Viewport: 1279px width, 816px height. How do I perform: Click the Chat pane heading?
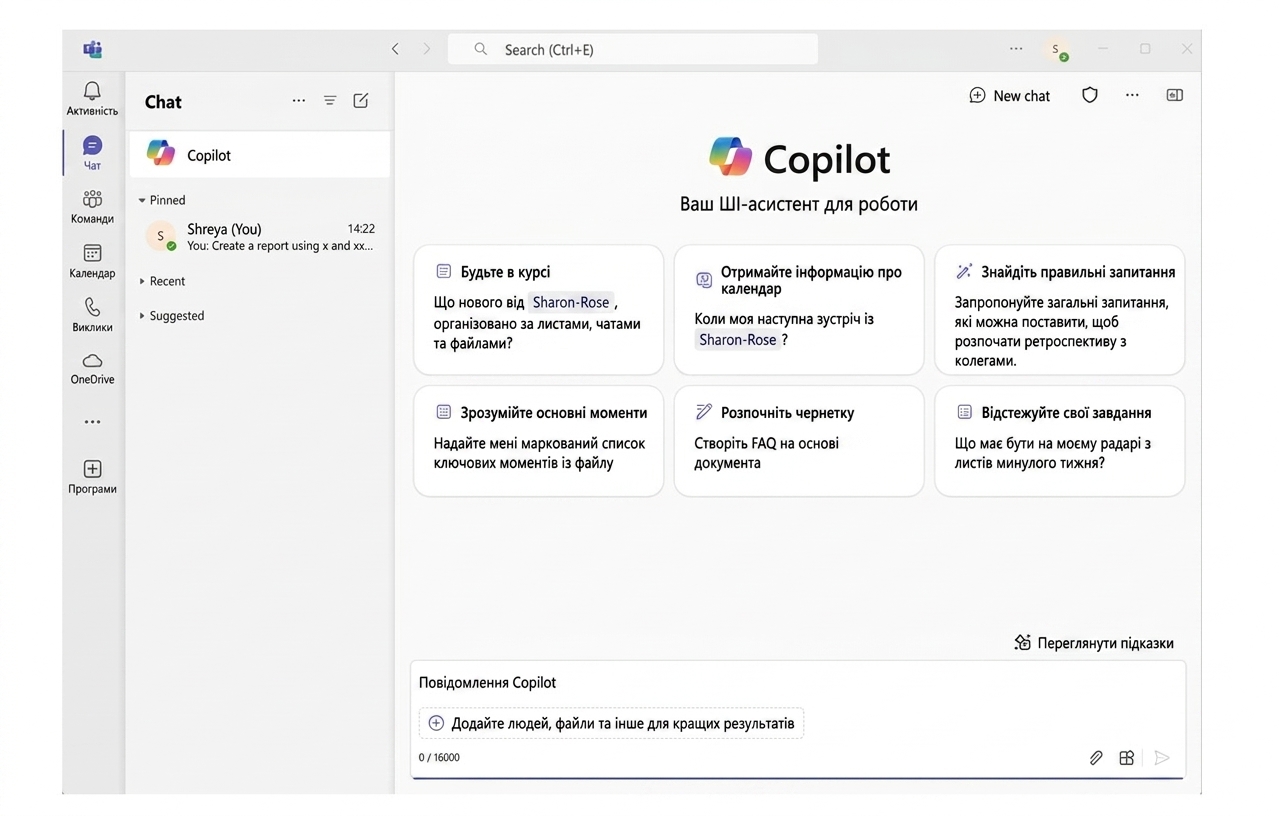(x=163, y=102)
